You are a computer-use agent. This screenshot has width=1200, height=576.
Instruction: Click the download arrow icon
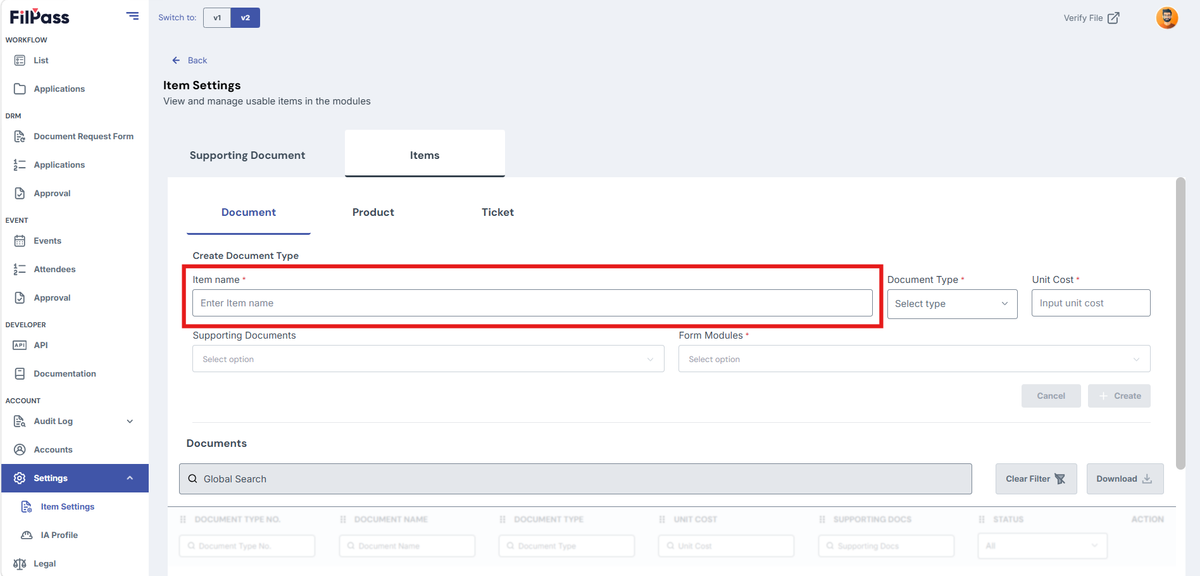1147,479
